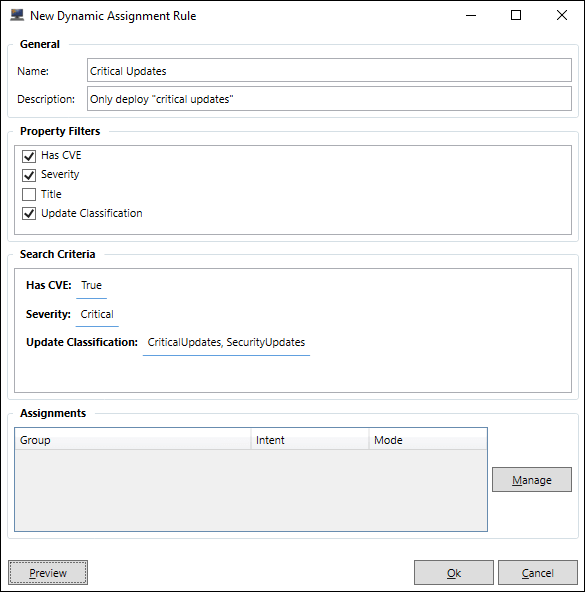Click the Preview button
The height and width of the screenshot is (592, 585).
pyautogui.click(x=48, y=573)
